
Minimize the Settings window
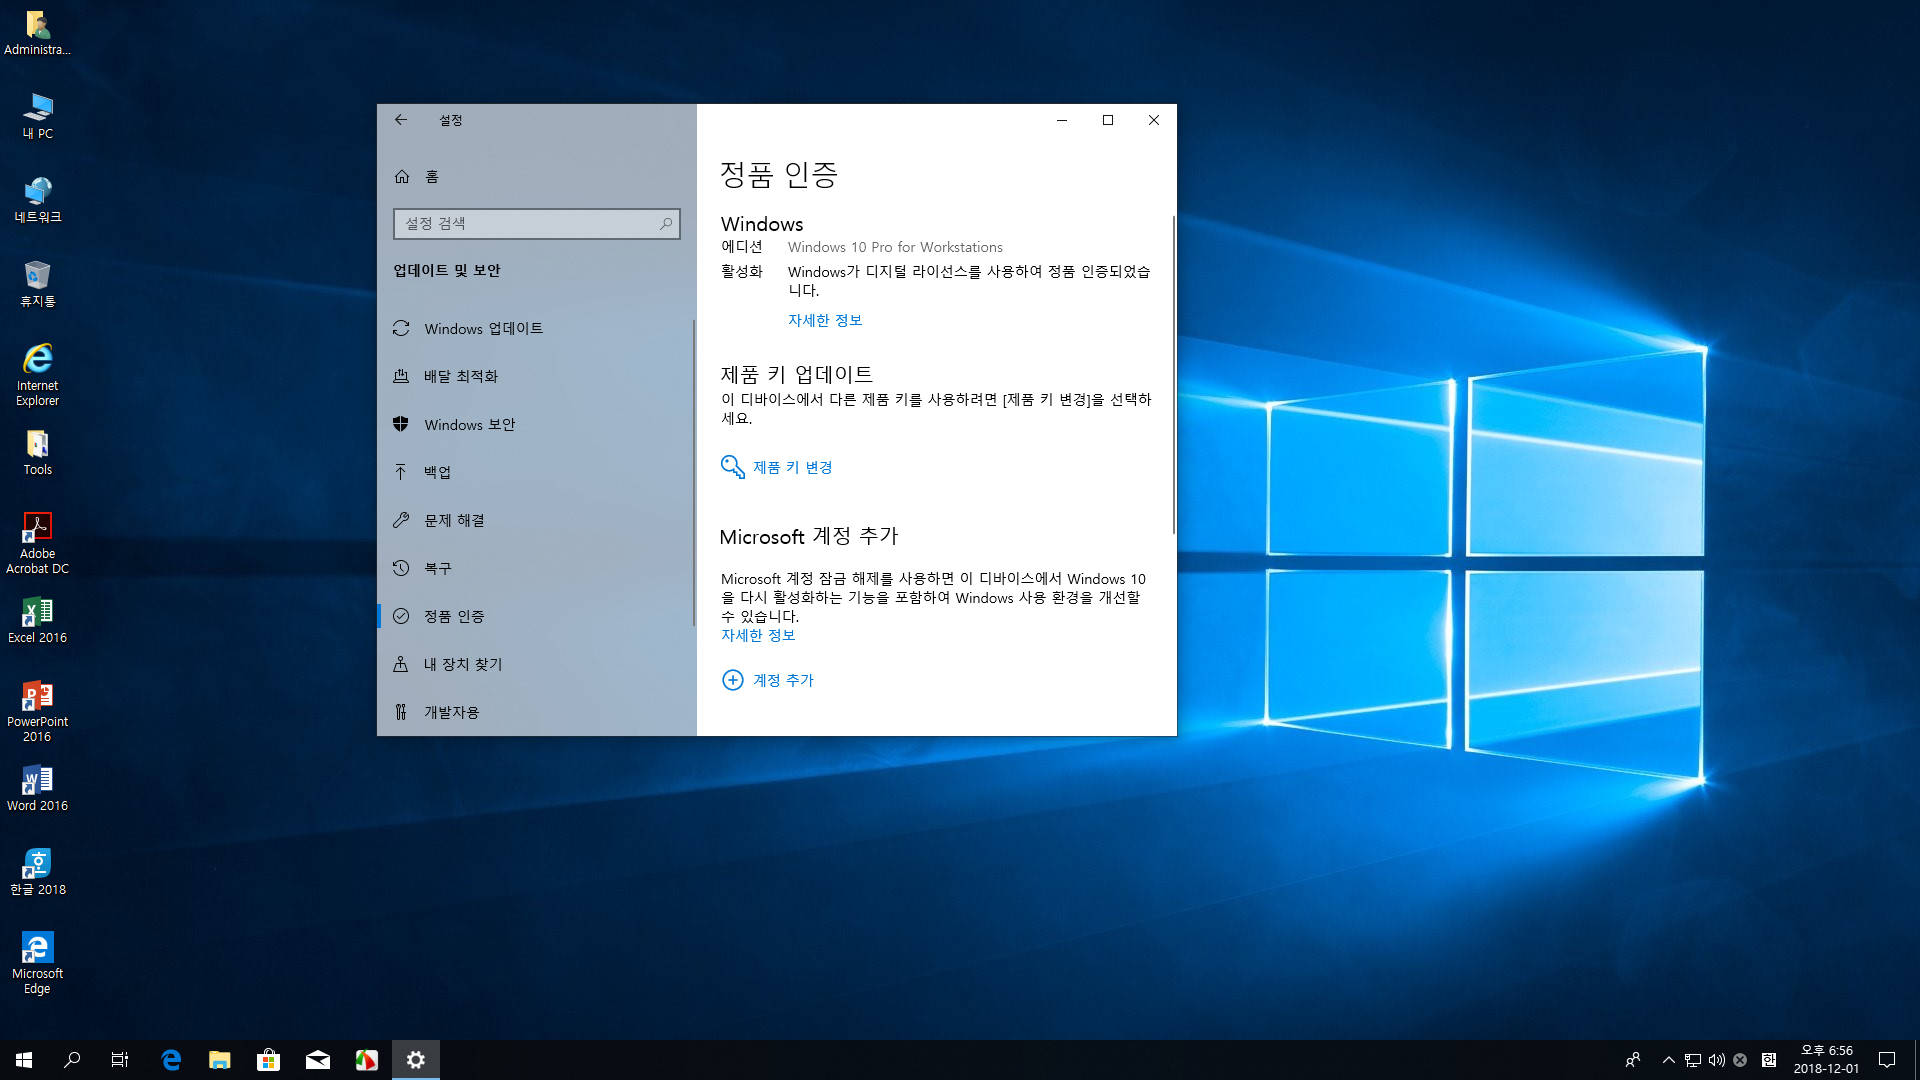pyautogui.click(x=1062, y=120)
